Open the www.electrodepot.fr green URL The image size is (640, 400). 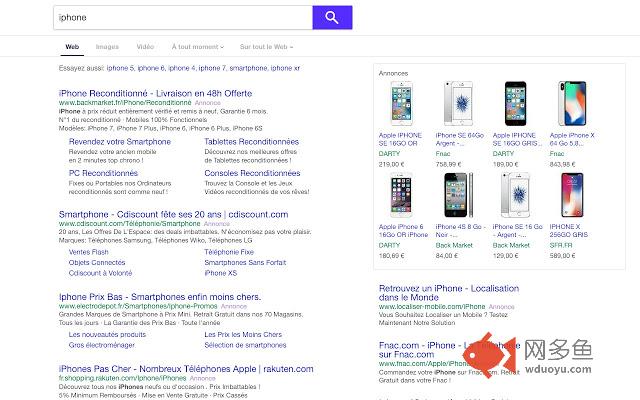coord(138,306)
